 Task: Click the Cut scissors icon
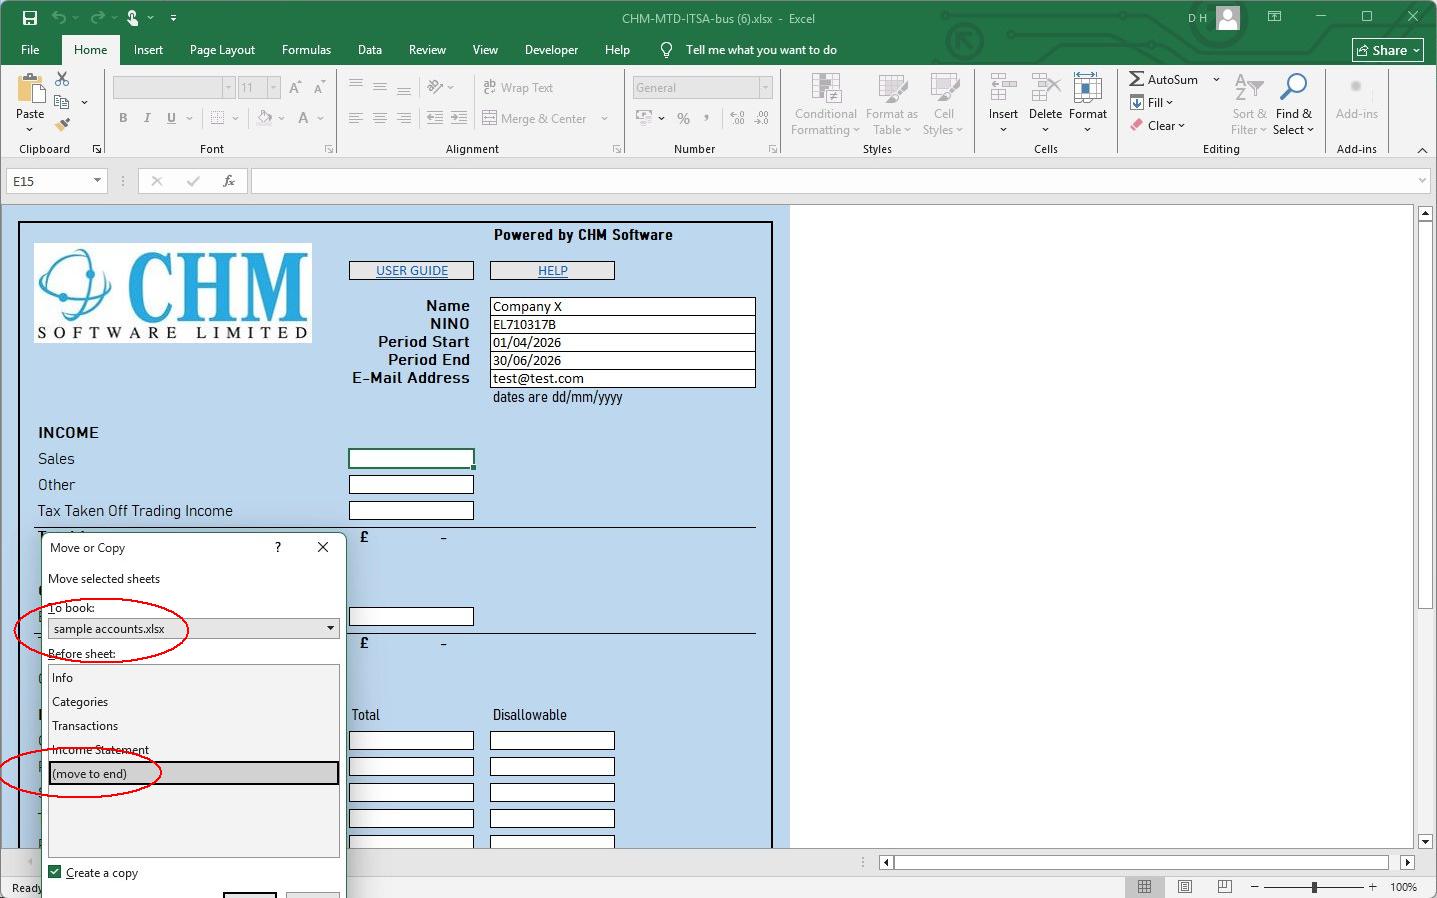click(62, 79)
